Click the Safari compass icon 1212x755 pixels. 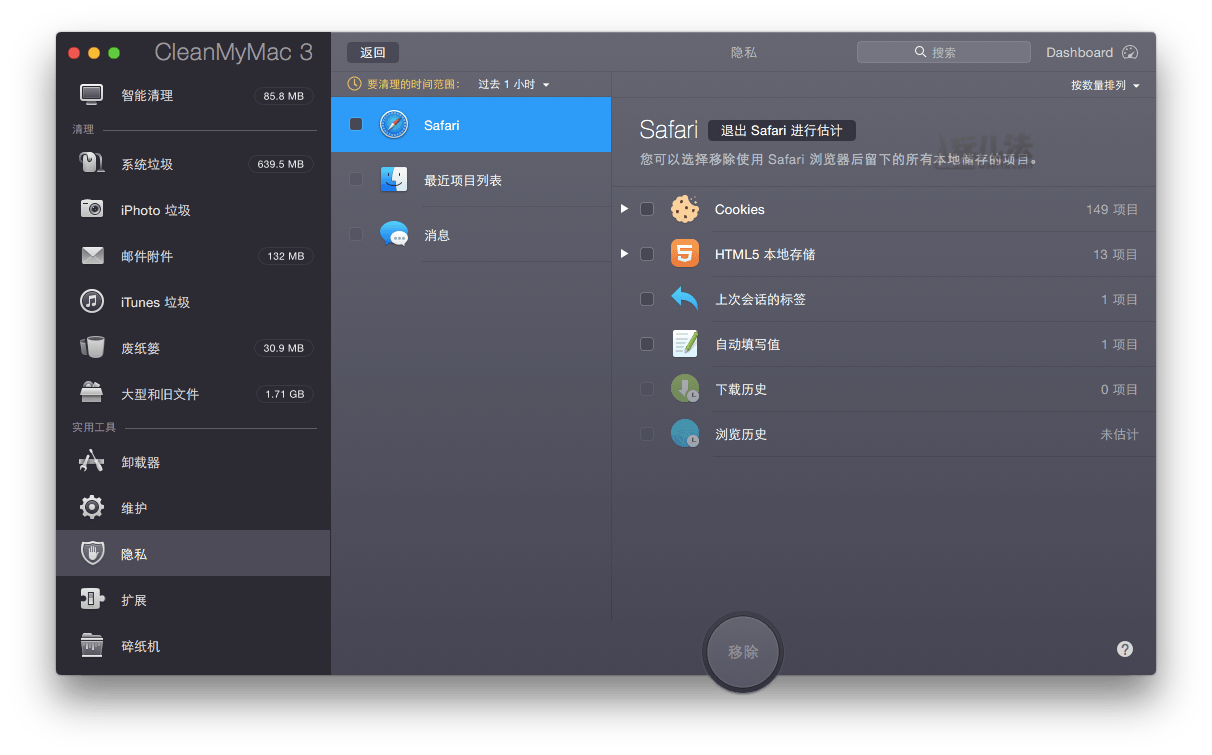(394, 125)
